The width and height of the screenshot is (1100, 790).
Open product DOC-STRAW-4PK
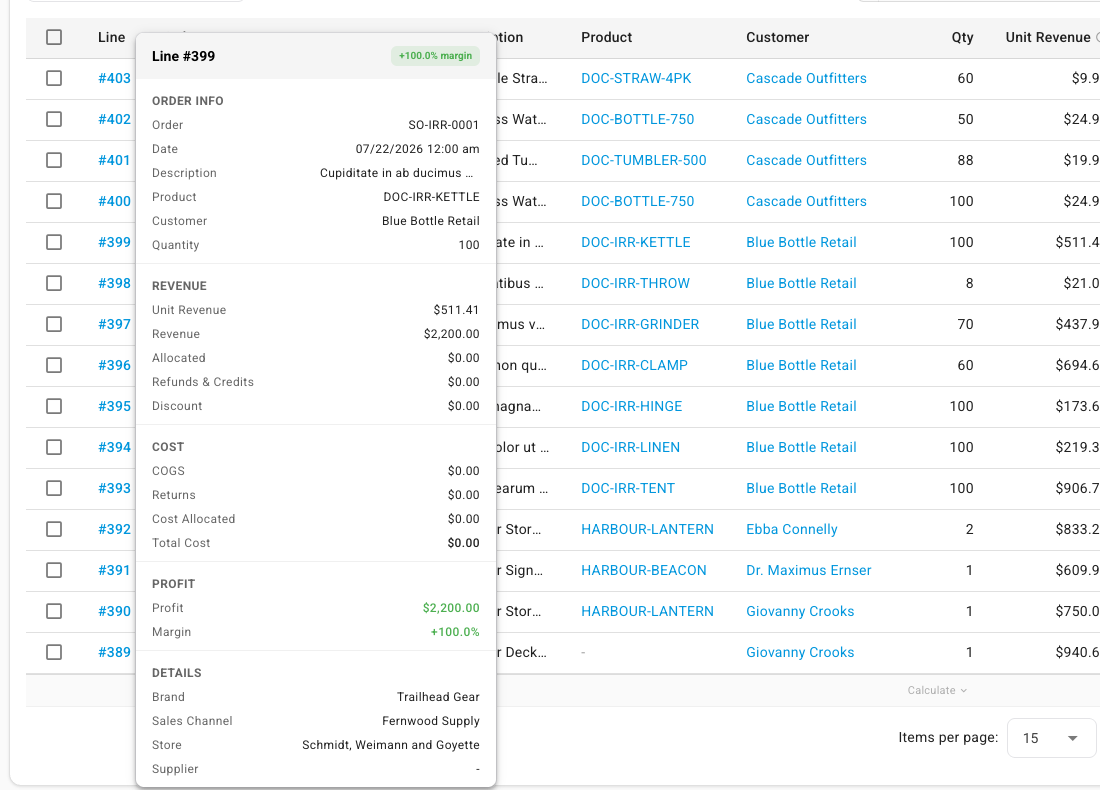[x=636, y=78]
